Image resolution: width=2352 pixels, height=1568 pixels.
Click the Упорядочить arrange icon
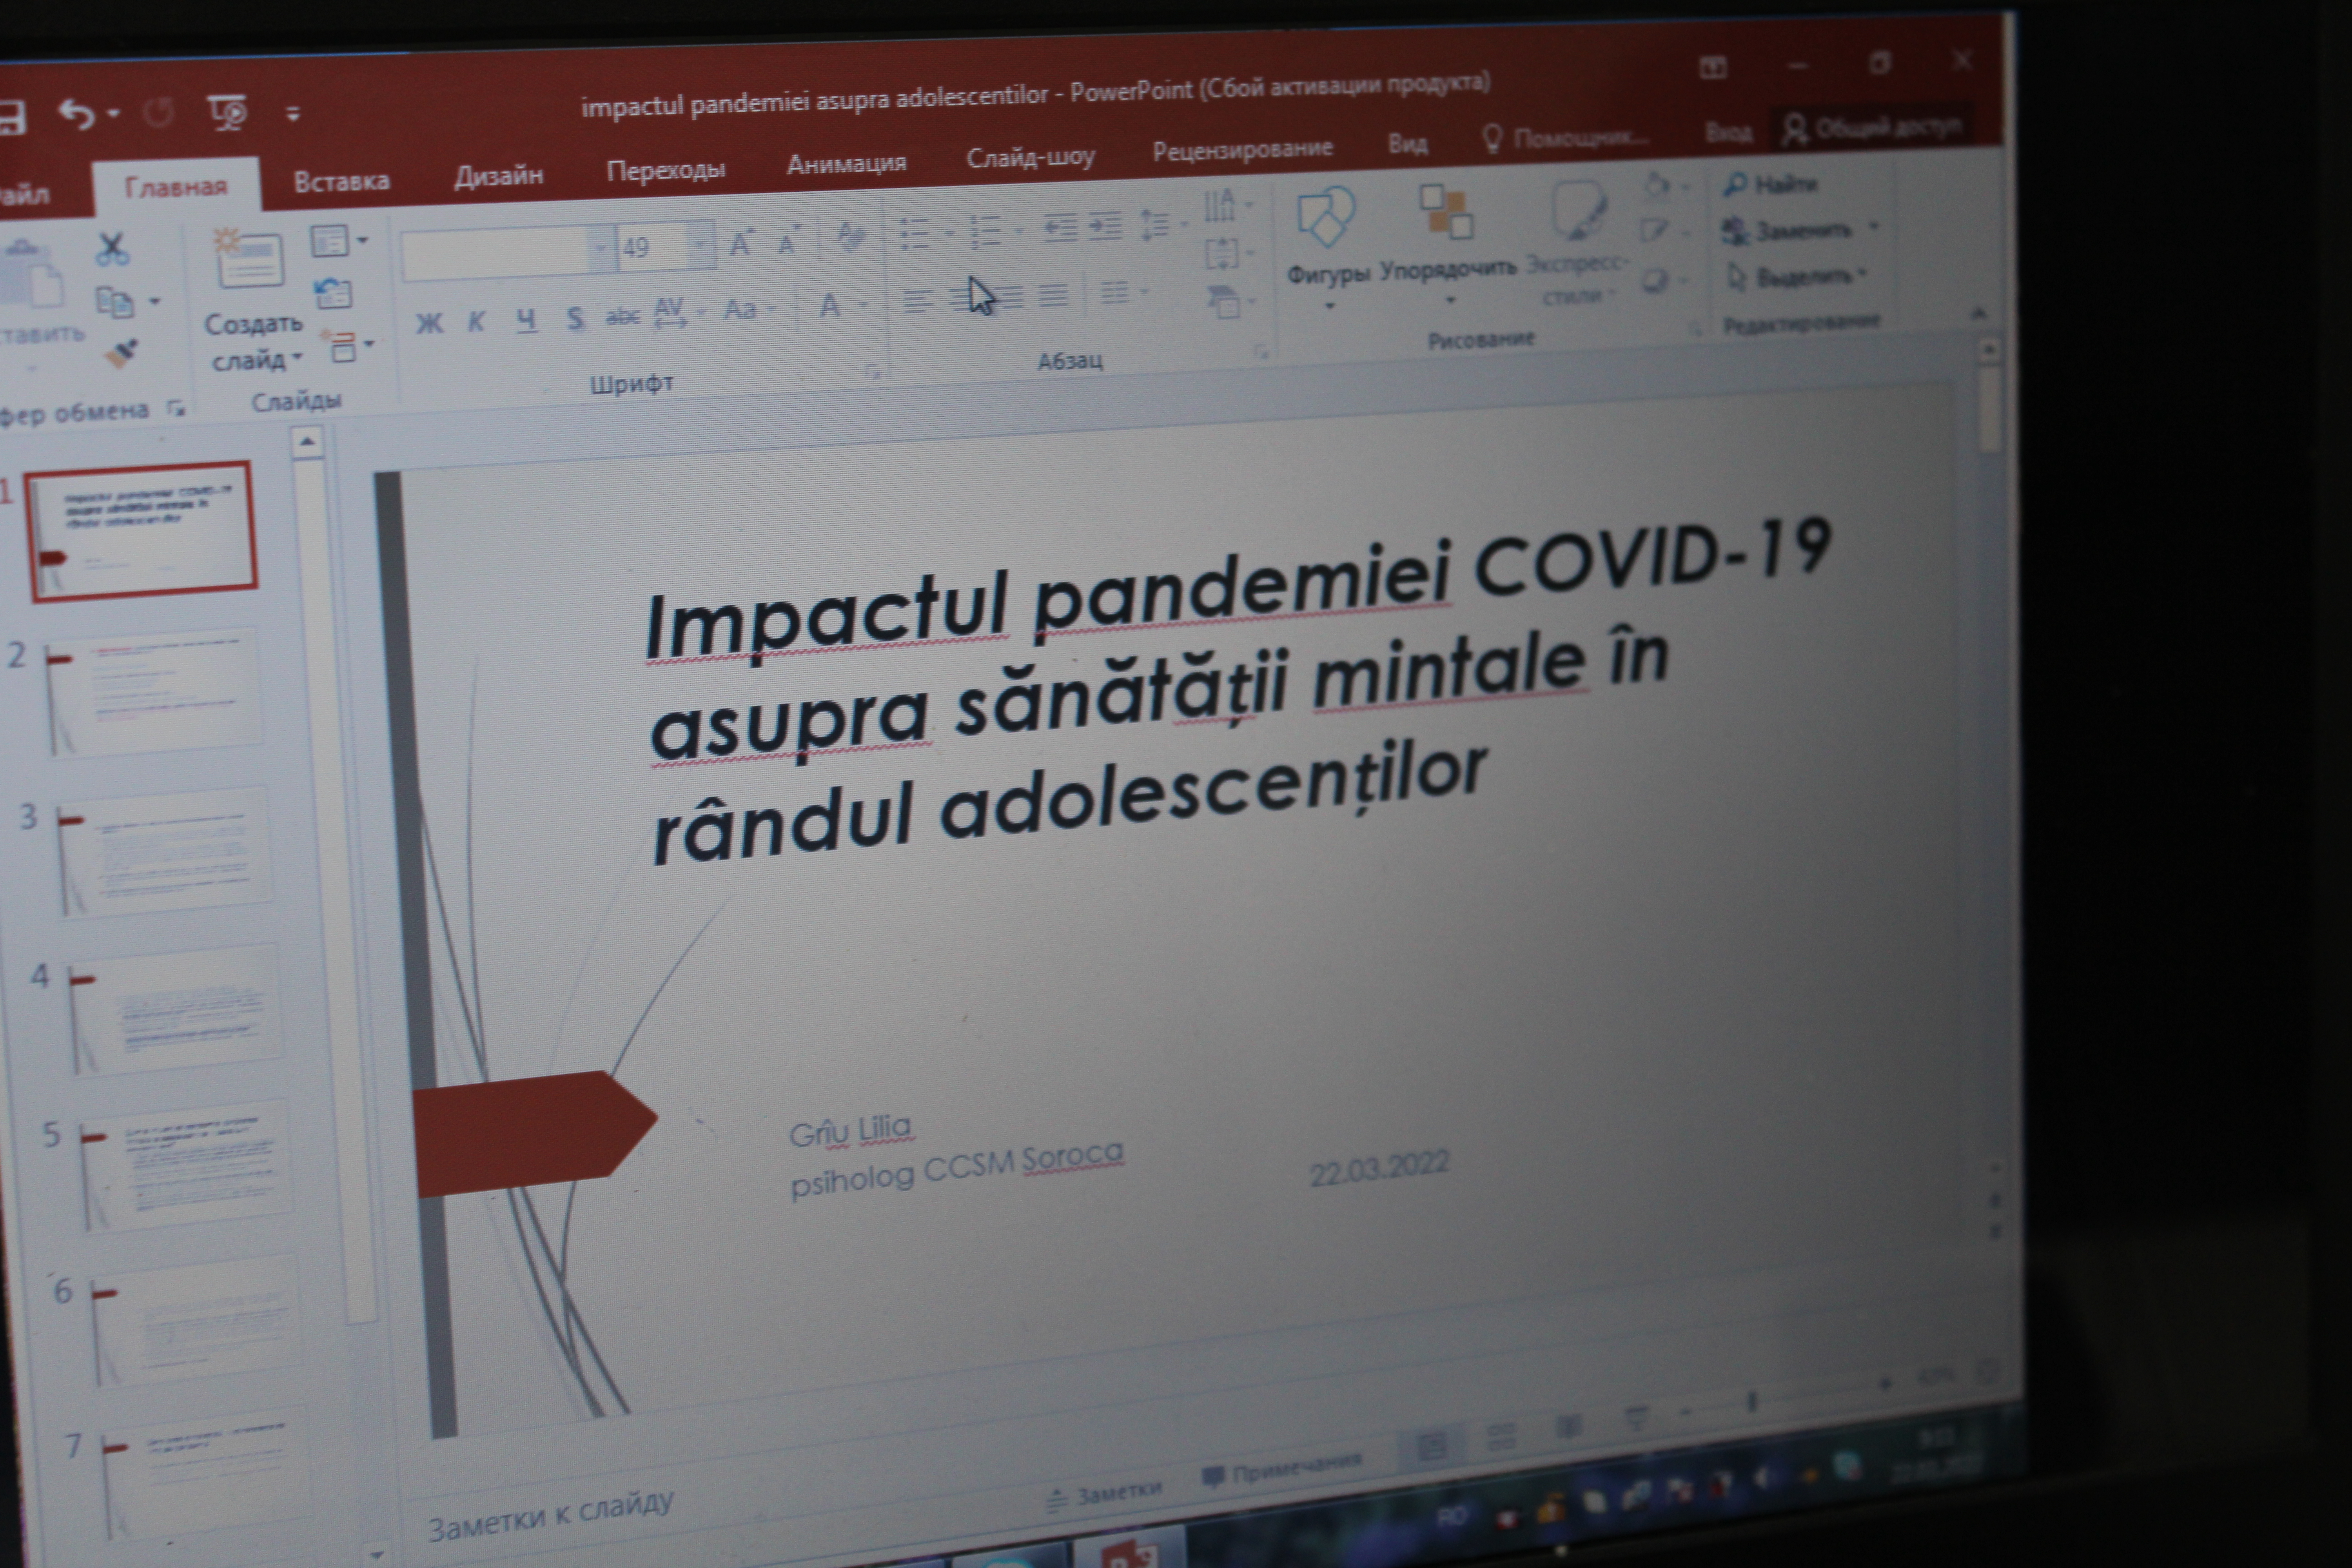tap(1446, 212)
